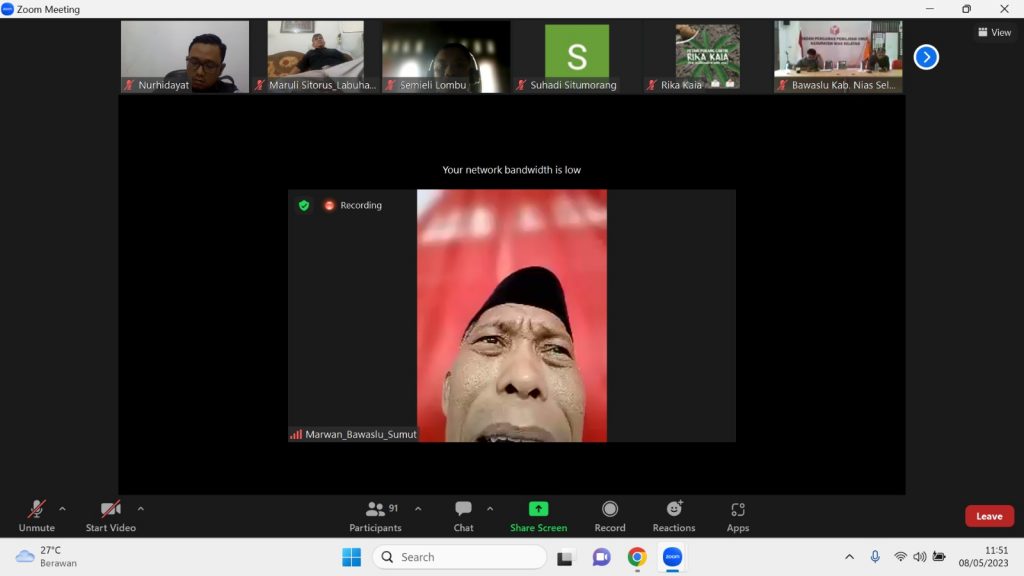1024x576 pixels.
Task: Expand the arrow next to Participants
Action: [x=418, y=508]
